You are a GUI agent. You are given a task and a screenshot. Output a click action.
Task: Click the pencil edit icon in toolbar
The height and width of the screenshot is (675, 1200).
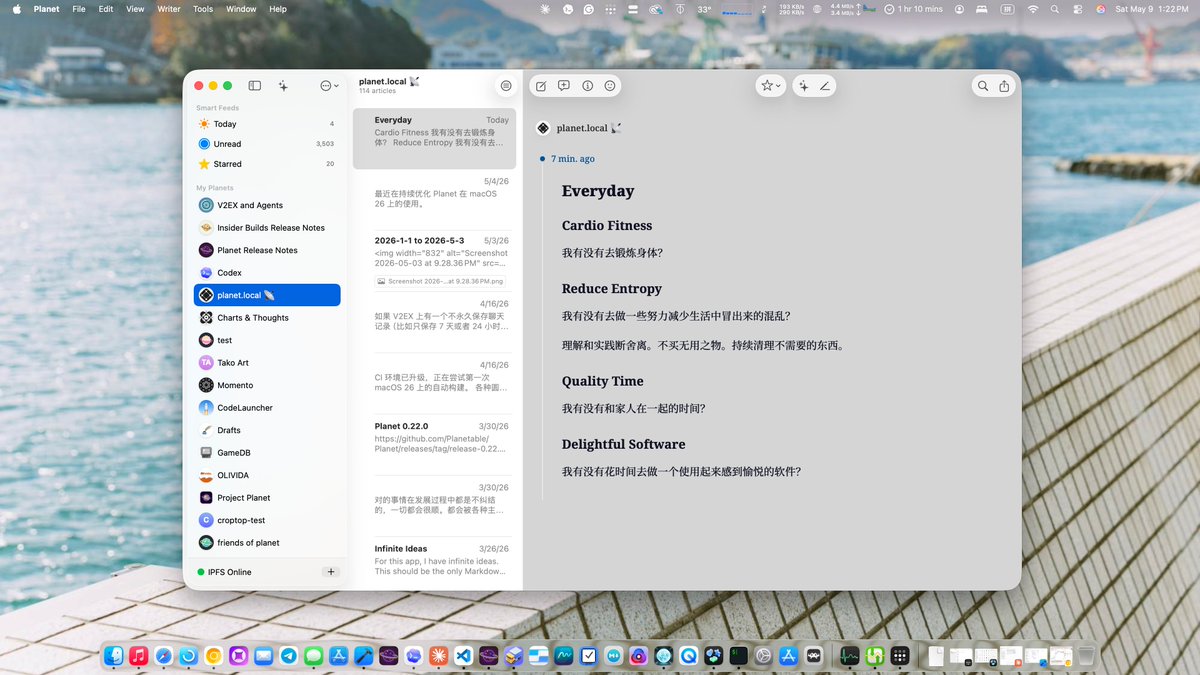pos(825,86)
